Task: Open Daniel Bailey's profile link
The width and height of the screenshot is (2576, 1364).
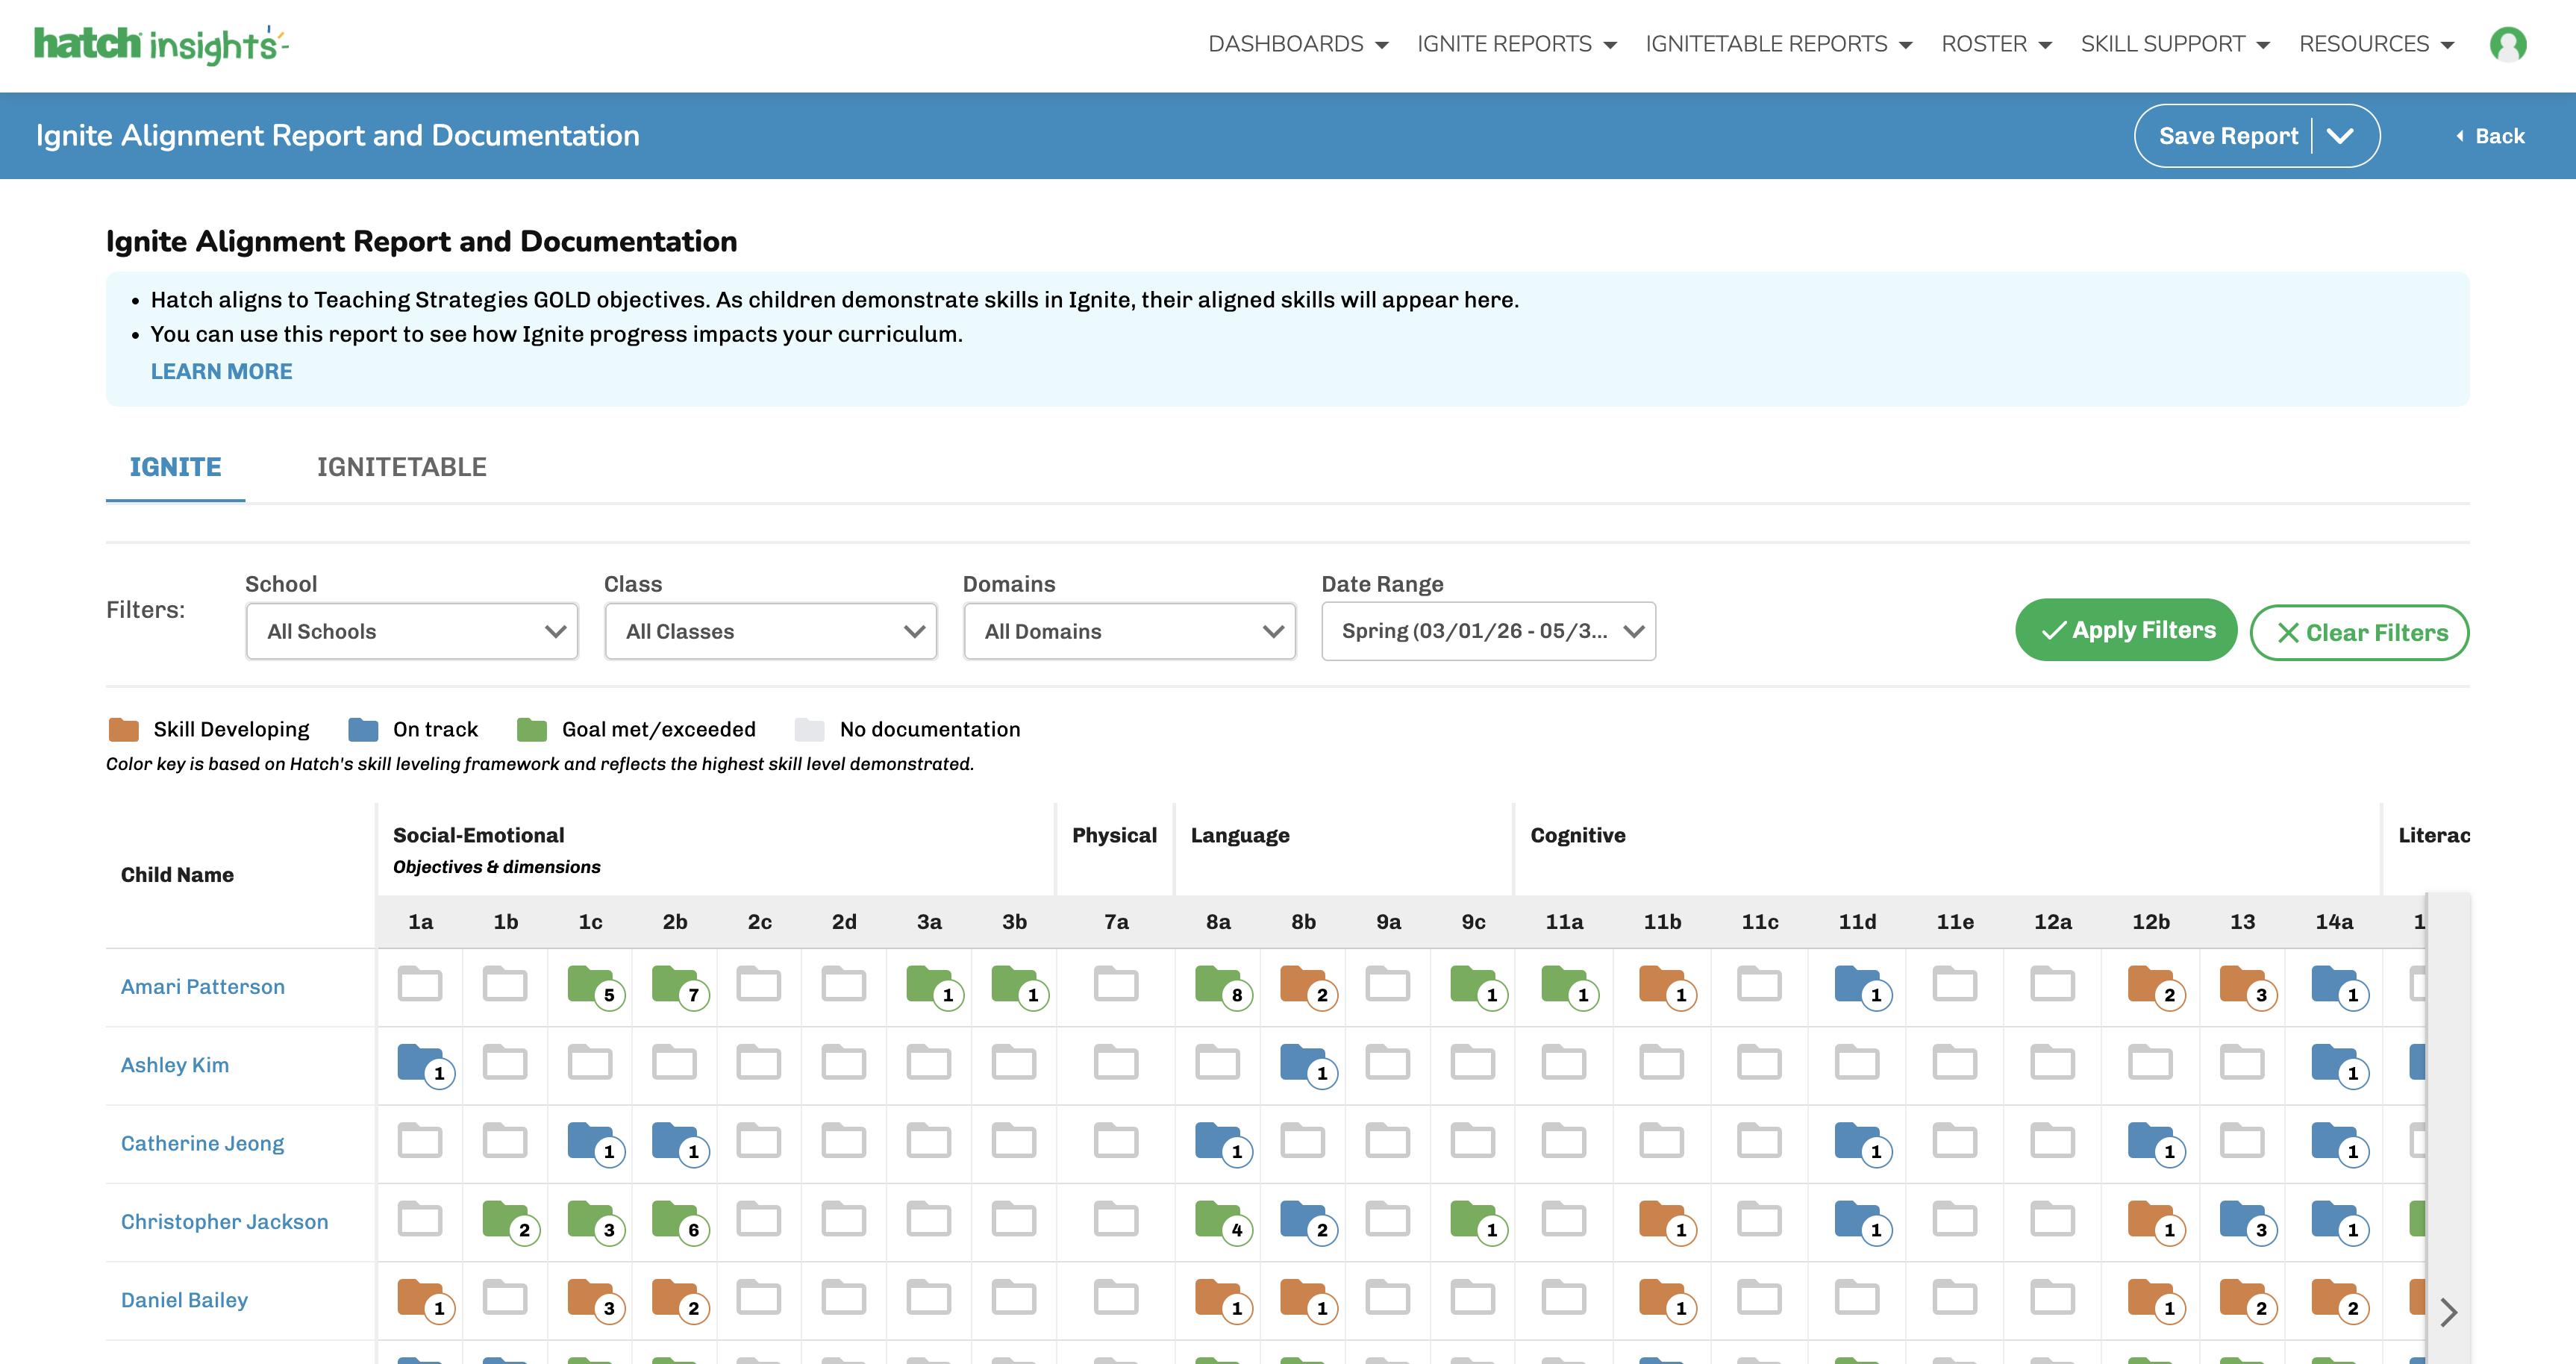Action: point(184,1300)
